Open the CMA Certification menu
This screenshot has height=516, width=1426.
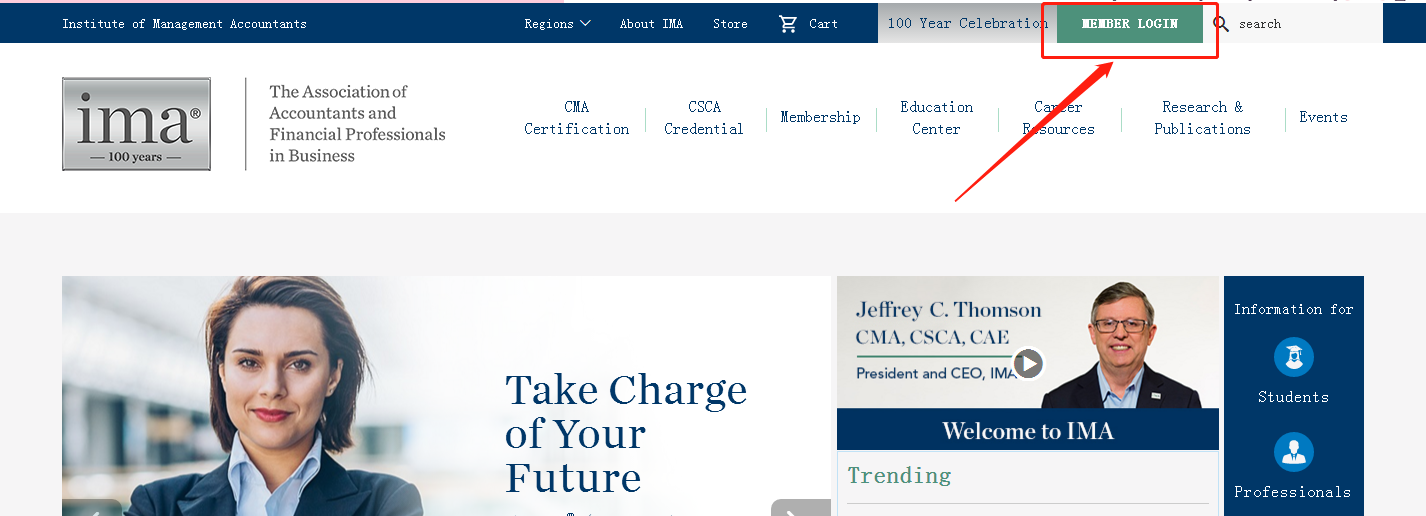point(577,118)
